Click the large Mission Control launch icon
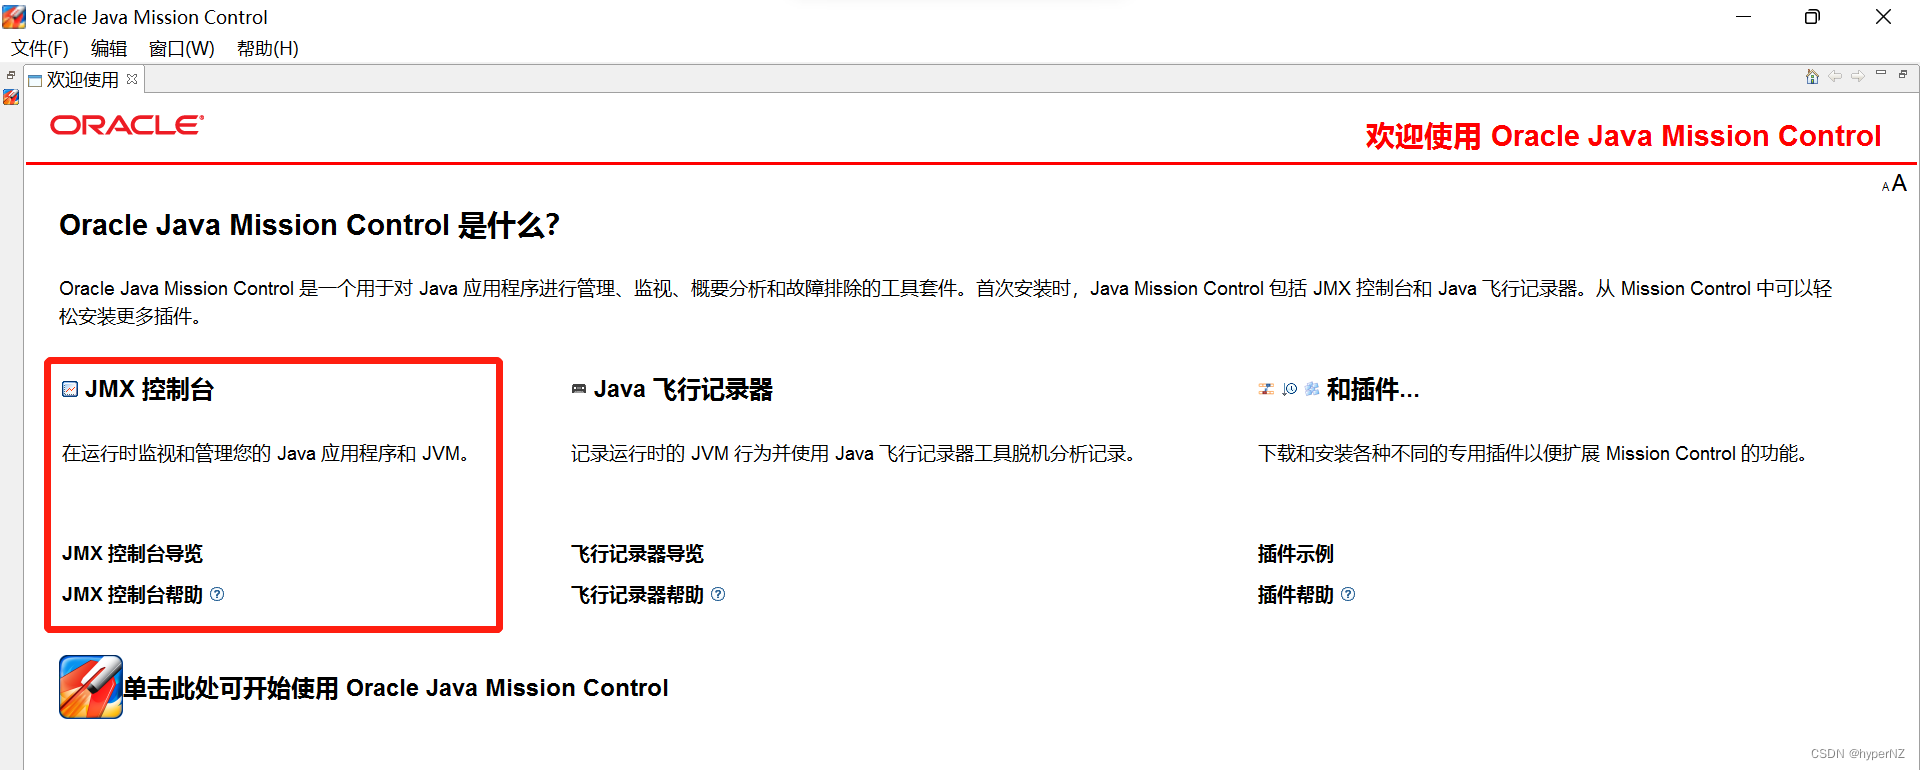This screenshot has width=1920, height=770. click(91, 687)
